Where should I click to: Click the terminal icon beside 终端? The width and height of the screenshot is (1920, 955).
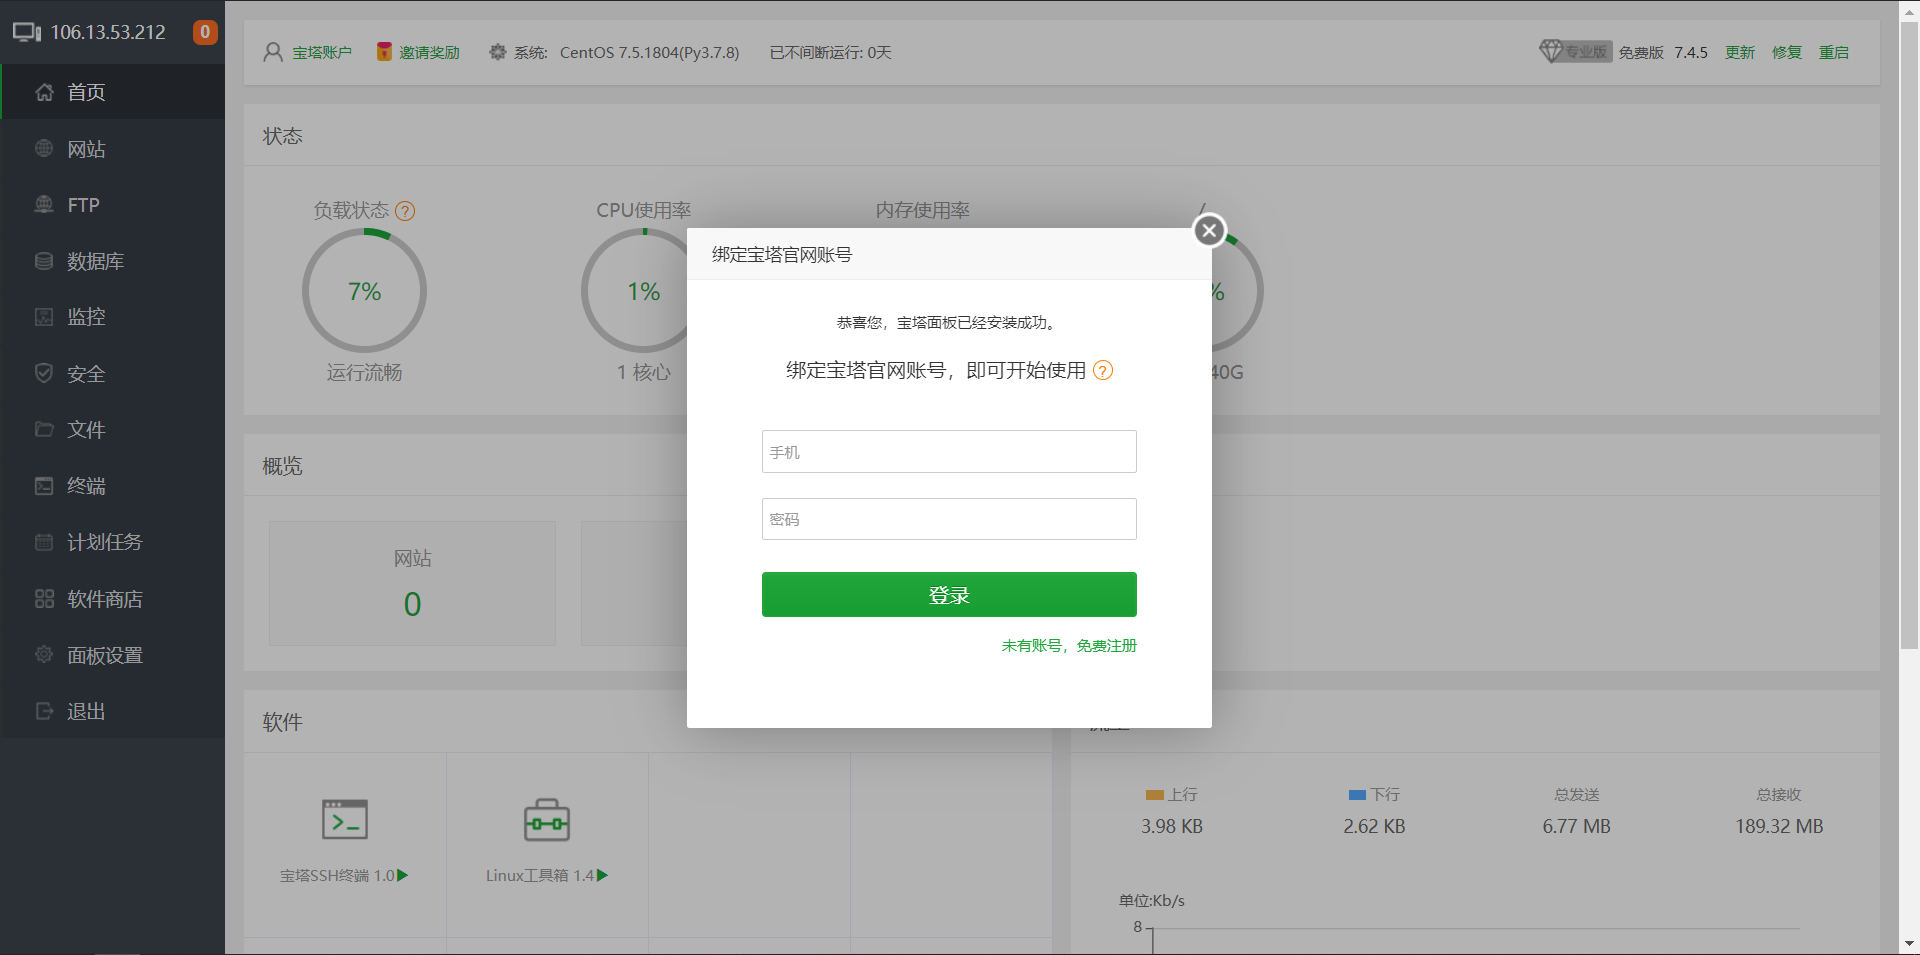[x=44, y=486]
